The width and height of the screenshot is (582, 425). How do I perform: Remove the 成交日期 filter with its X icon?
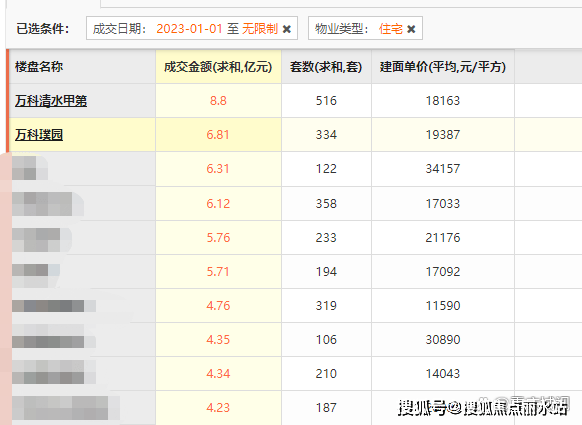[x=287, y=29]
